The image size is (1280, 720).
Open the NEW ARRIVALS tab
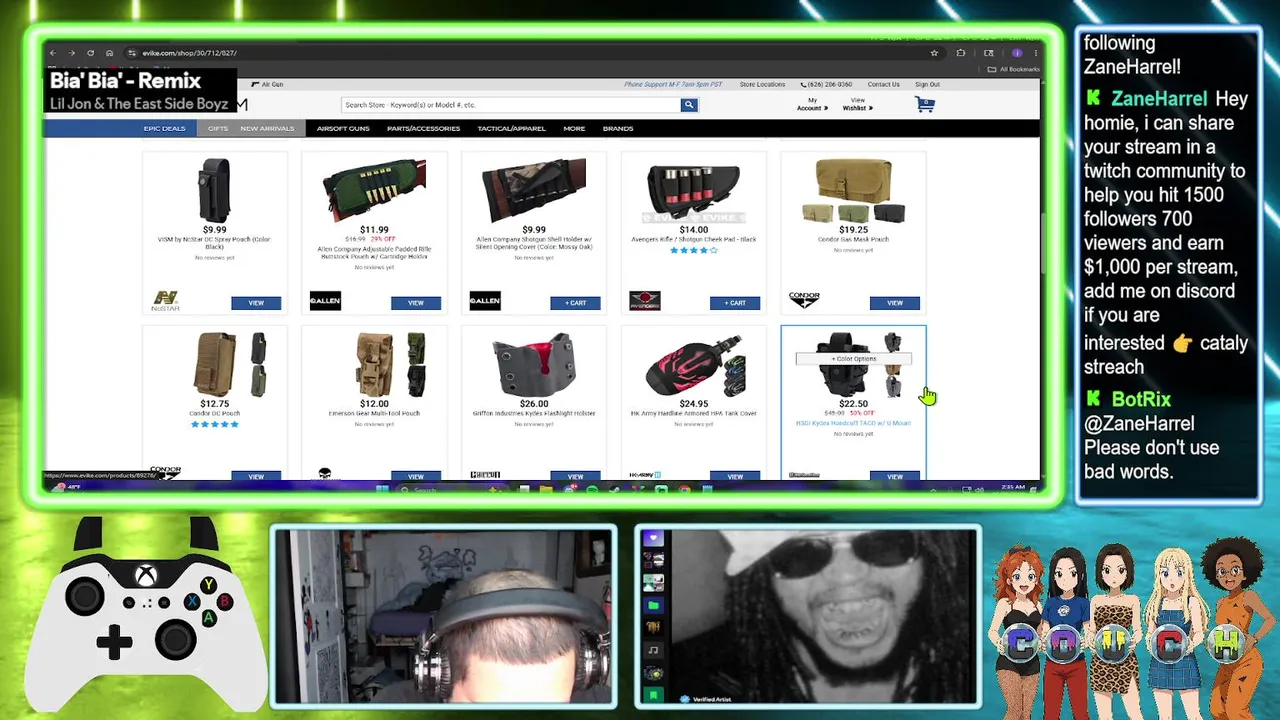coord(267,128)
